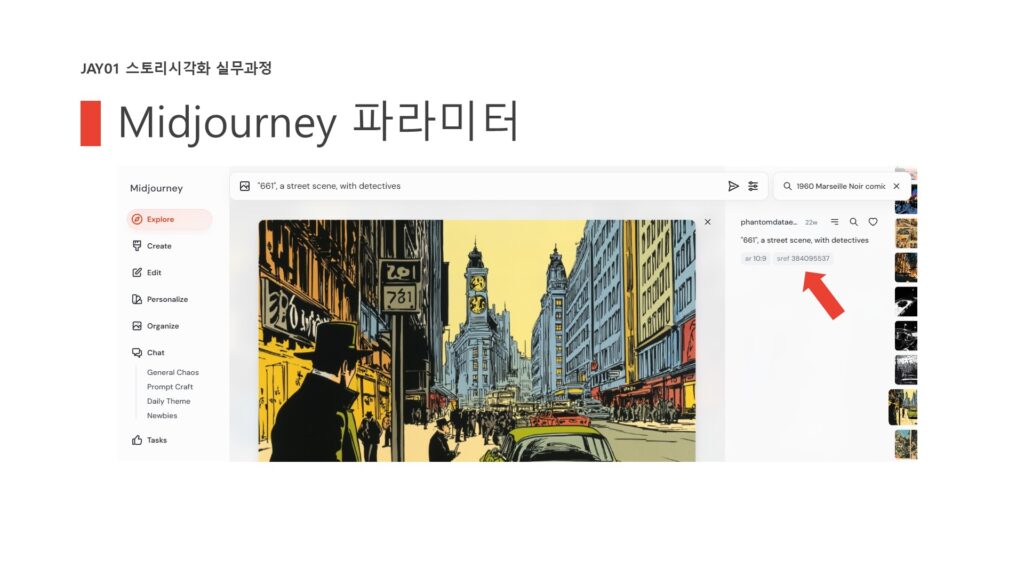Select the Daily Theme room
1024x576 pixels.
pos(168,401)
